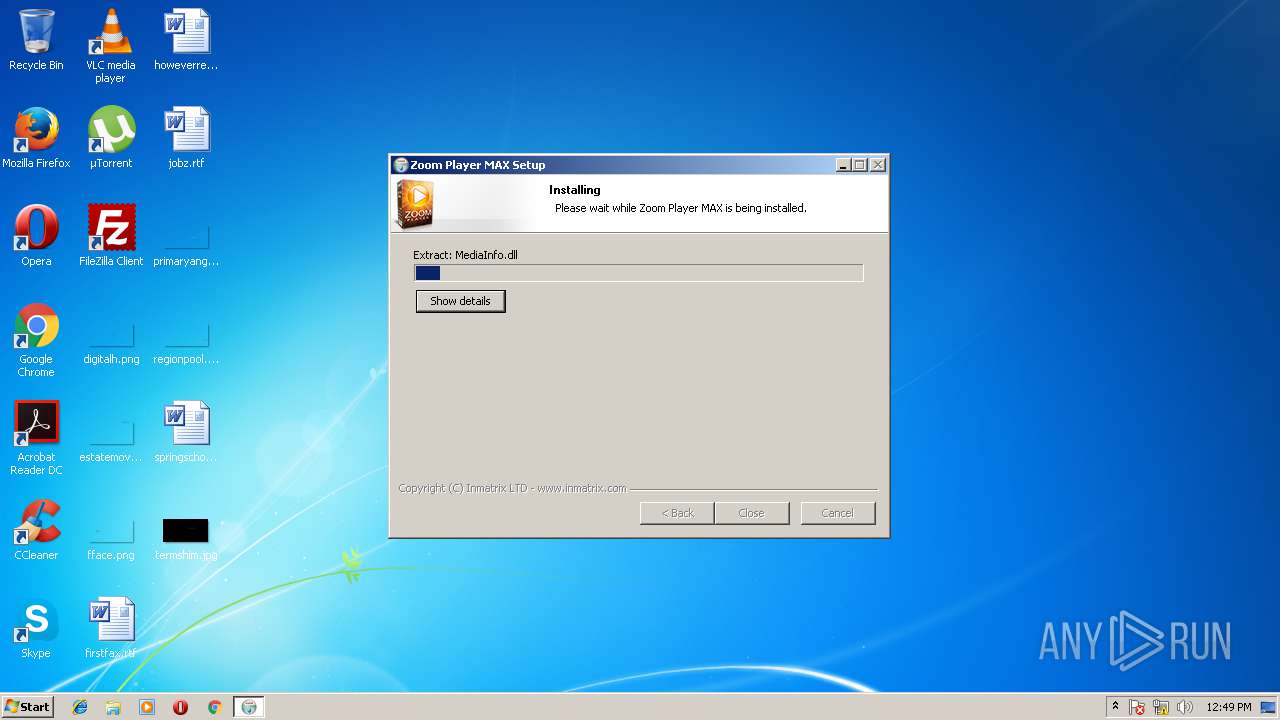This screenshot has height=720, width=1280.
Task: Select the fface.png file icon
Action: pyautogui.click(x=110, y=538)
